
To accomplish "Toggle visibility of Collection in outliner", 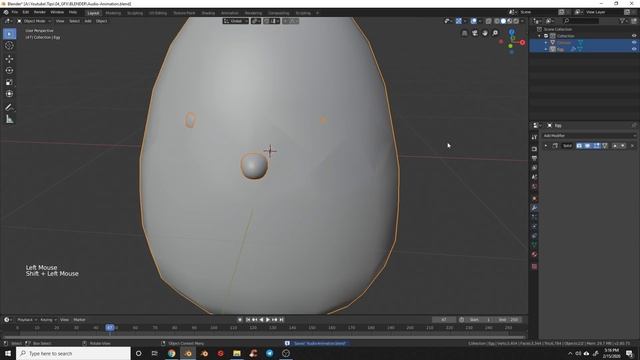I will click(634, 36).
